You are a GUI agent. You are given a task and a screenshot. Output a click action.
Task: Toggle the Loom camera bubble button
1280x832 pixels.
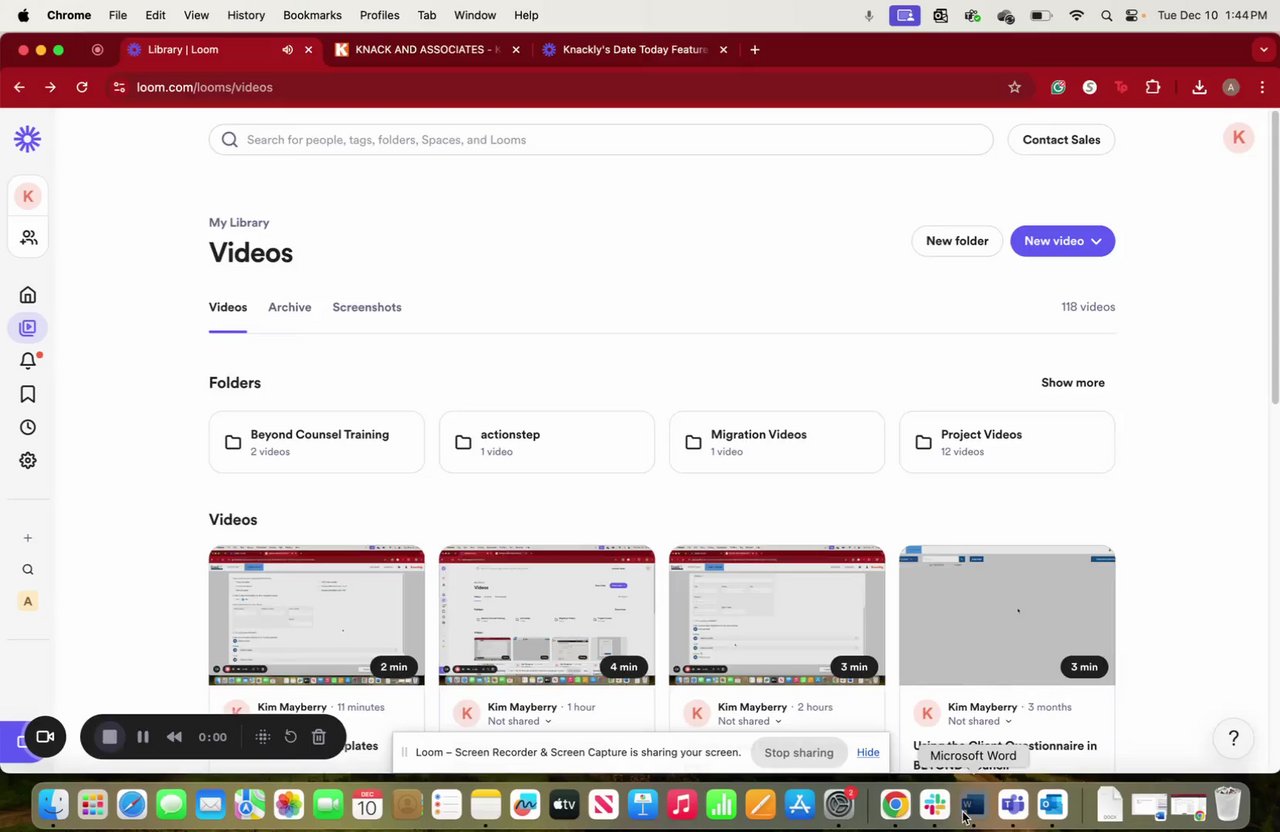pyautogui.click(x=45, y=737)
